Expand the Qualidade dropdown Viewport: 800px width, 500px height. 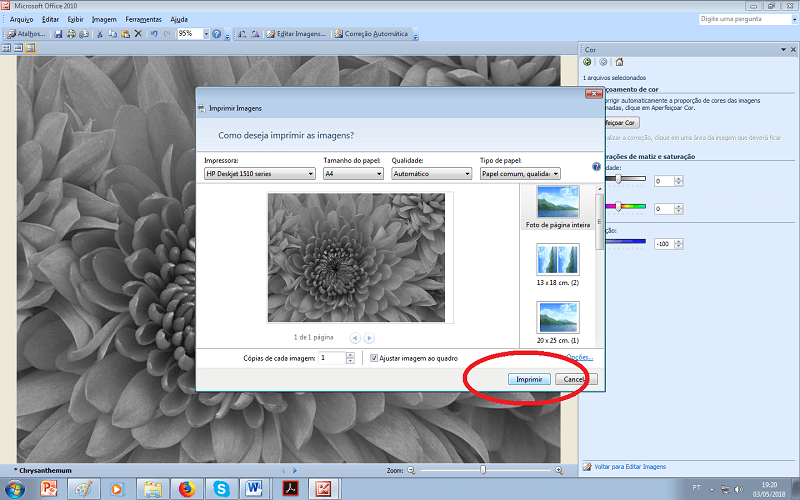pos(432,173)
